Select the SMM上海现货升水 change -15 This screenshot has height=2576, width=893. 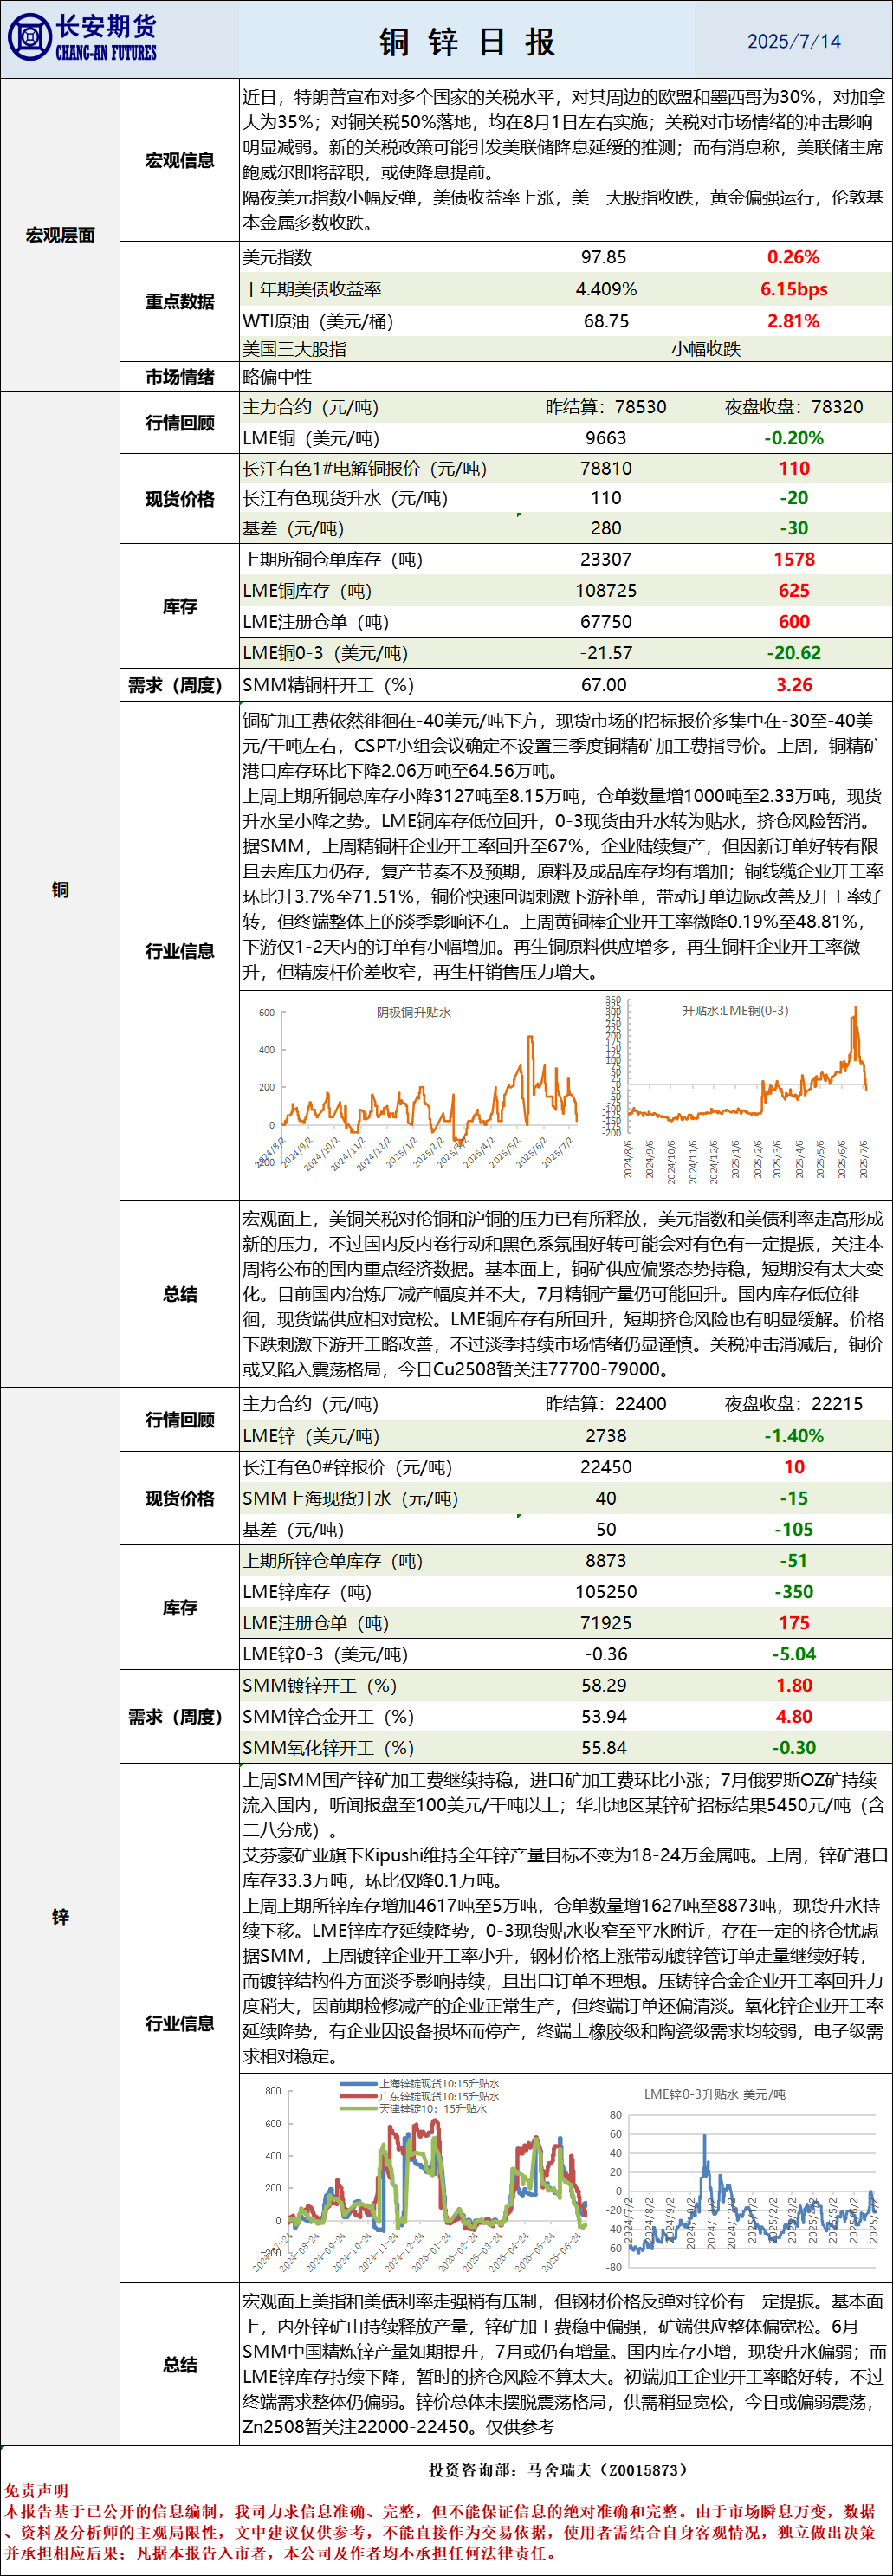794,1498
